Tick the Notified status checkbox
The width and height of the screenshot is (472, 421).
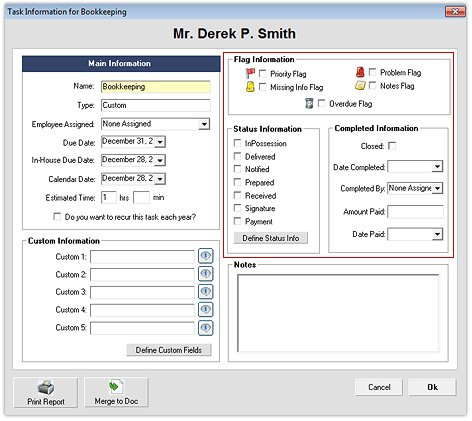point(237,169)
